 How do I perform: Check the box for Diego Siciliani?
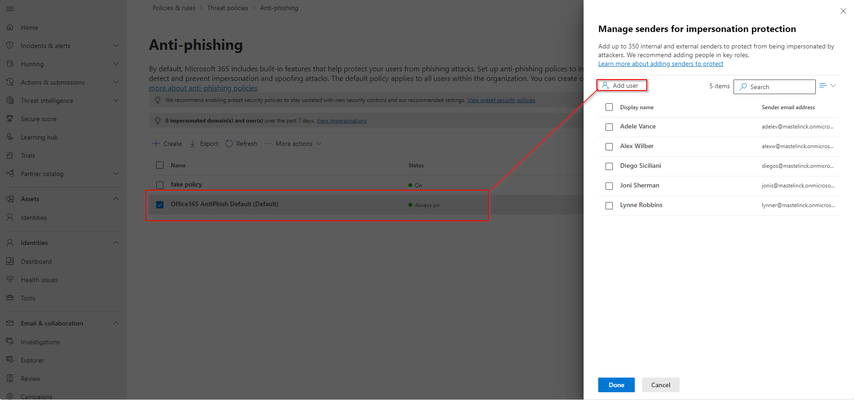(609, 166)
